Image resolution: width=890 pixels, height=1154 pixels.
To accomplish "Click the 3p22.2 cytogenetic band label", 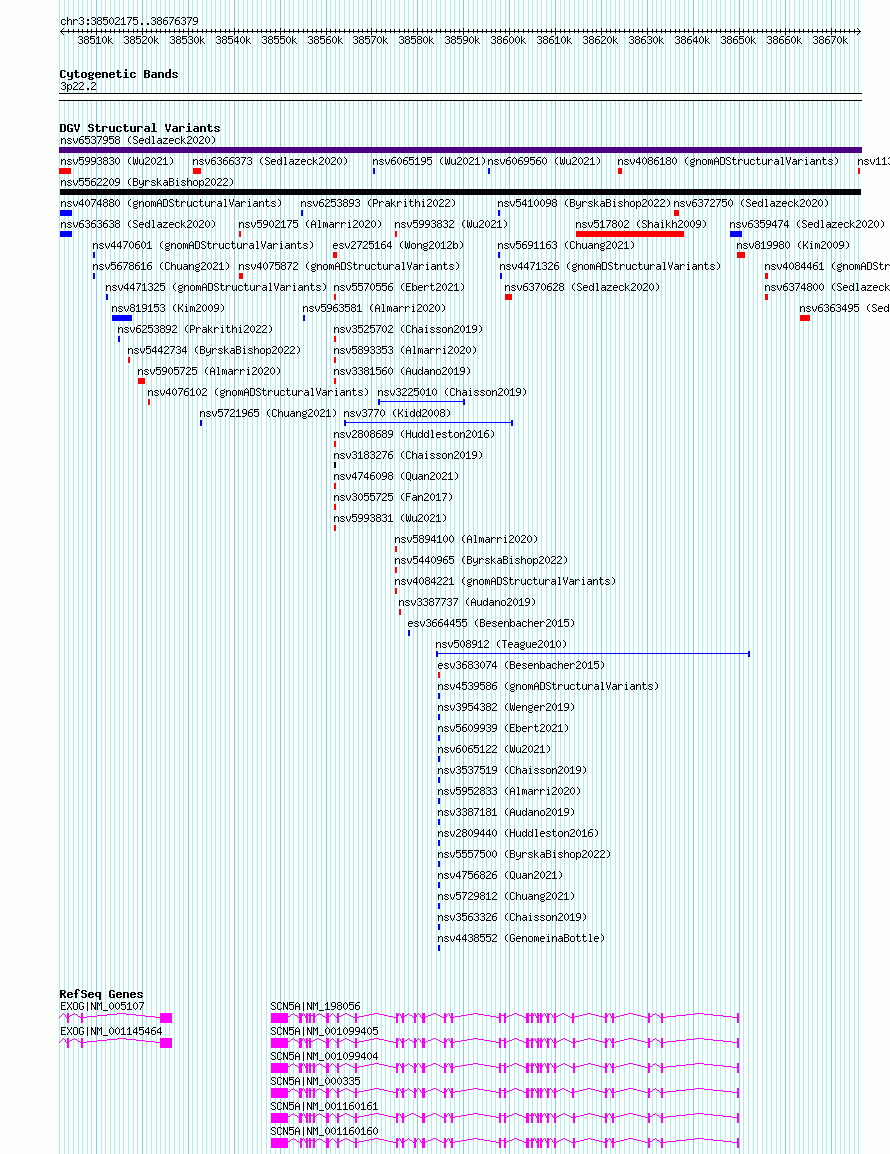I will point(78,86).
